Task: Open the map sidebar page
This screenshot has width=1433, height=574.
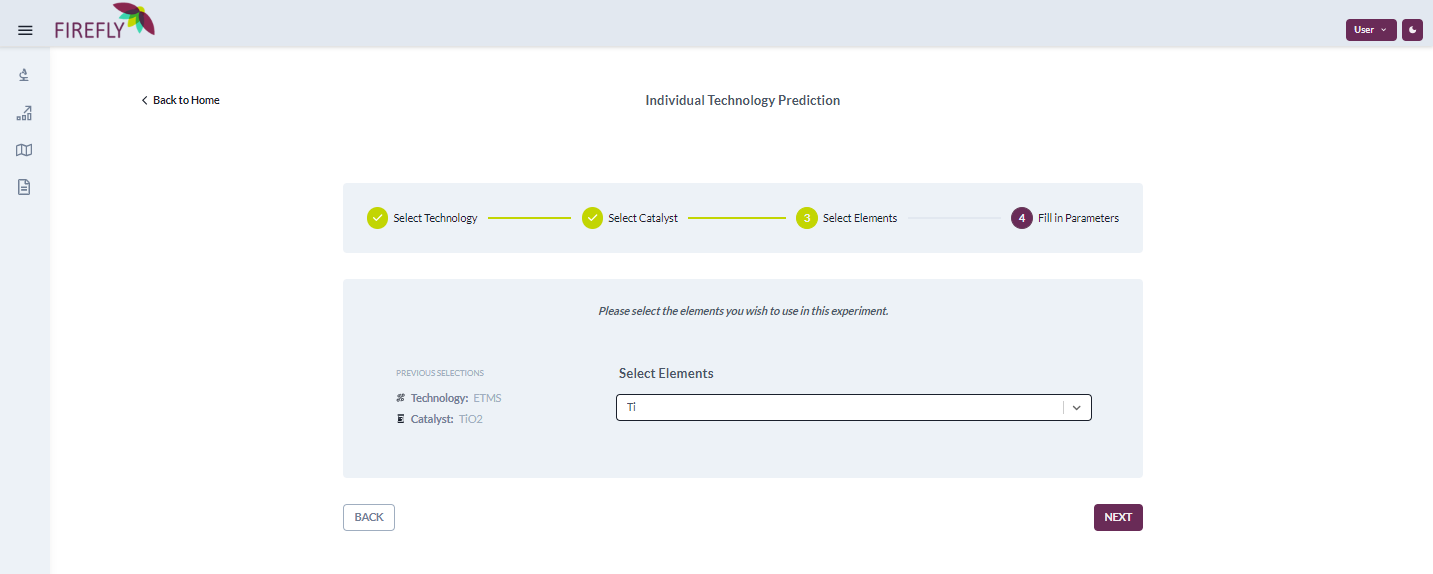Action: (25, 150)
